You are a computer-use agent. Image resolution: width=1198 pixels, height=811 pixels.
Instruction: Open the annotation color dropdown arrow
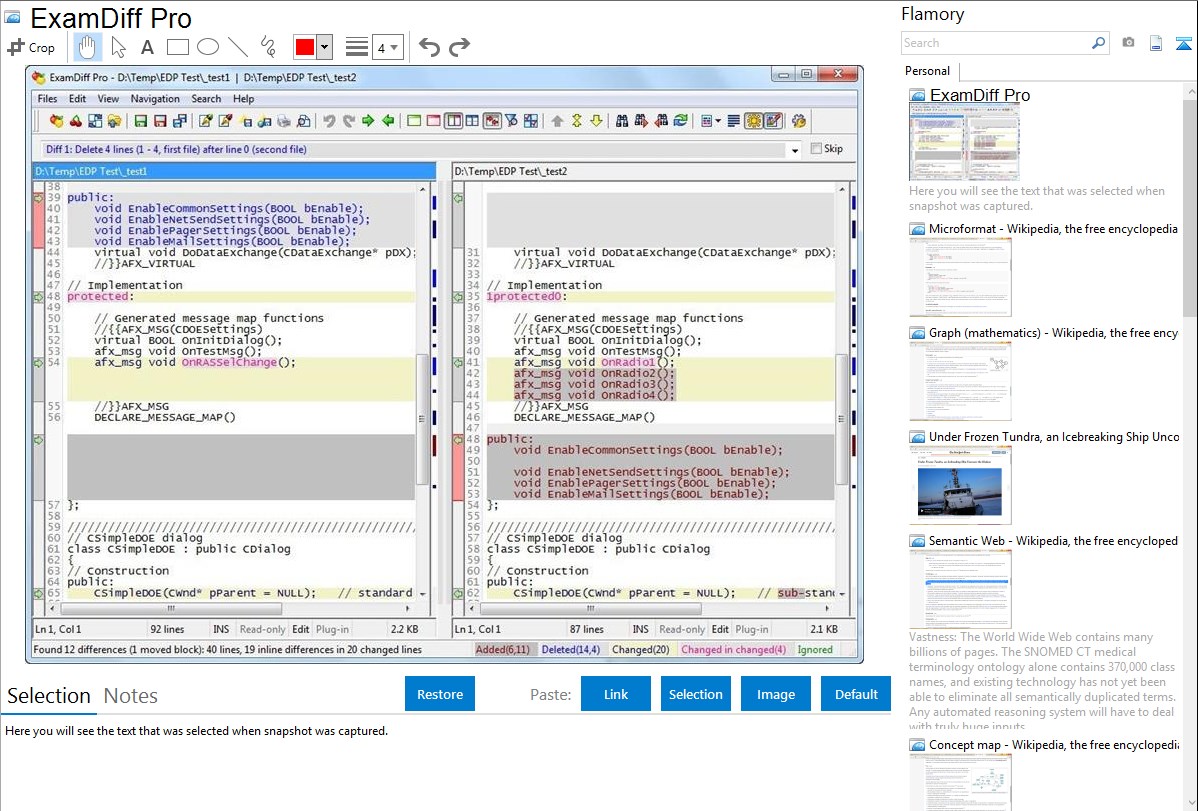pos(324,47)
